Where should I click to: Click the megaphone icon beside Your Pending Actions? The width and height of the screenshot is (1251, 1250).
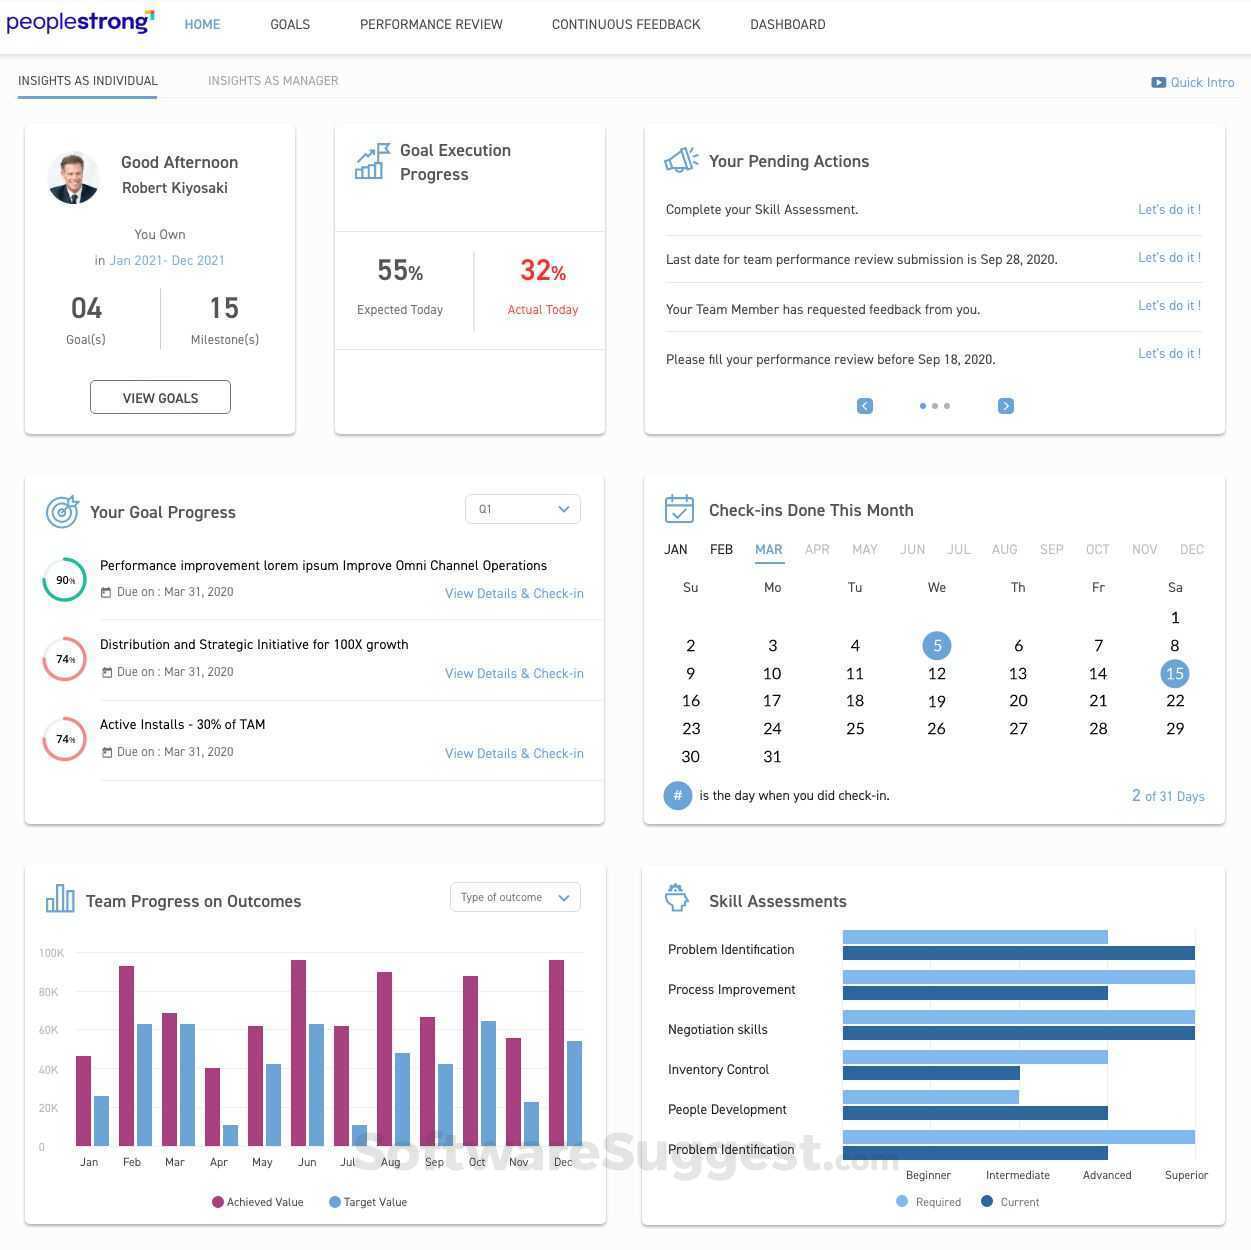(x=681, y=159)
